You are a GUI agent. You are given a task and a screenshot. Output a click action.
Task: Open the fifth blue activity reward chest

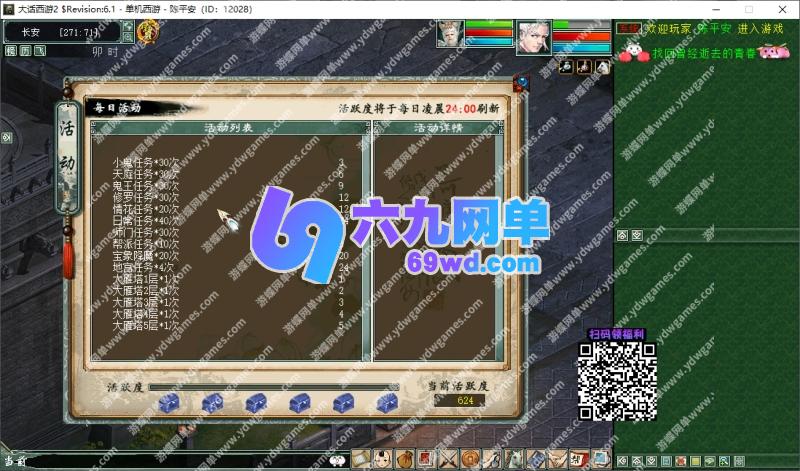click(x=343, y=403)
